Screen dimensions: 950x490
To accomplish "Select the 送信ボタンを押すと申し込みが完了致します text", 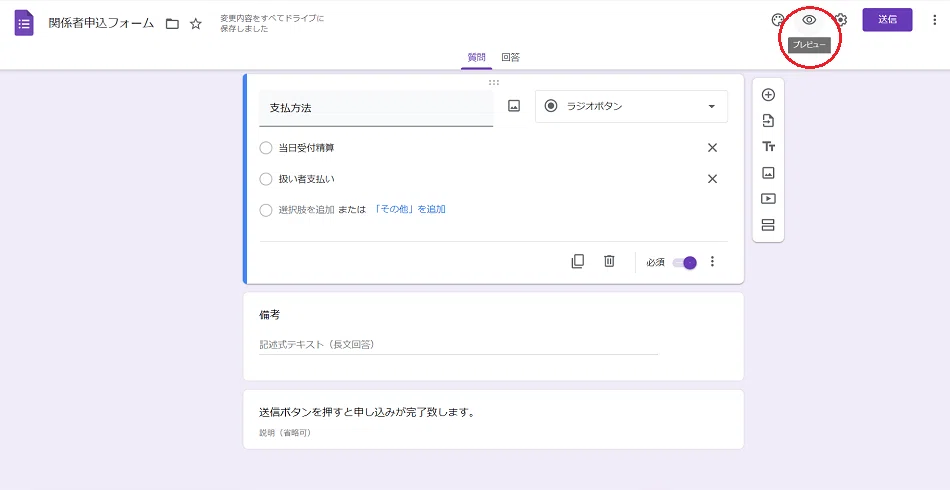I will [x=368, y=412].
